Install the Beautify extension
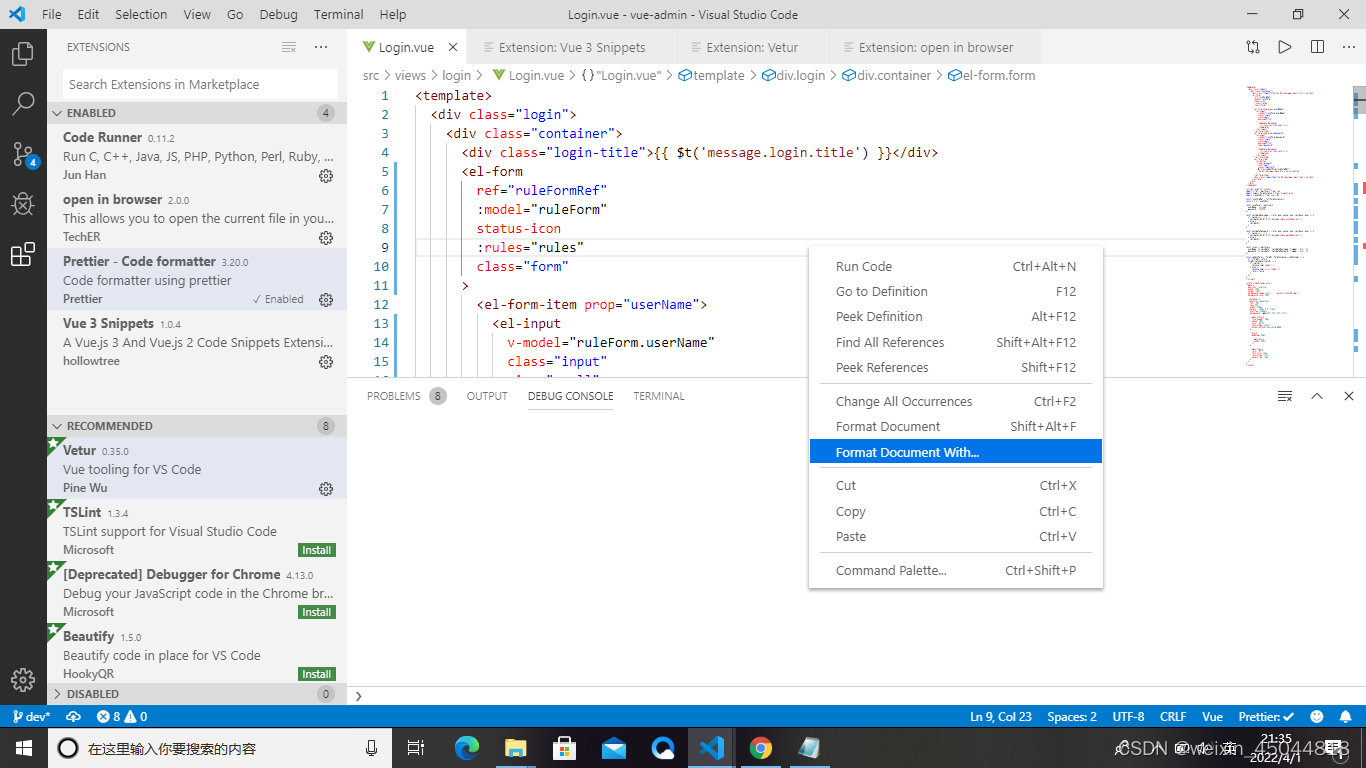This screenshot has height=768, width=1366. click(x=317, y=674)
